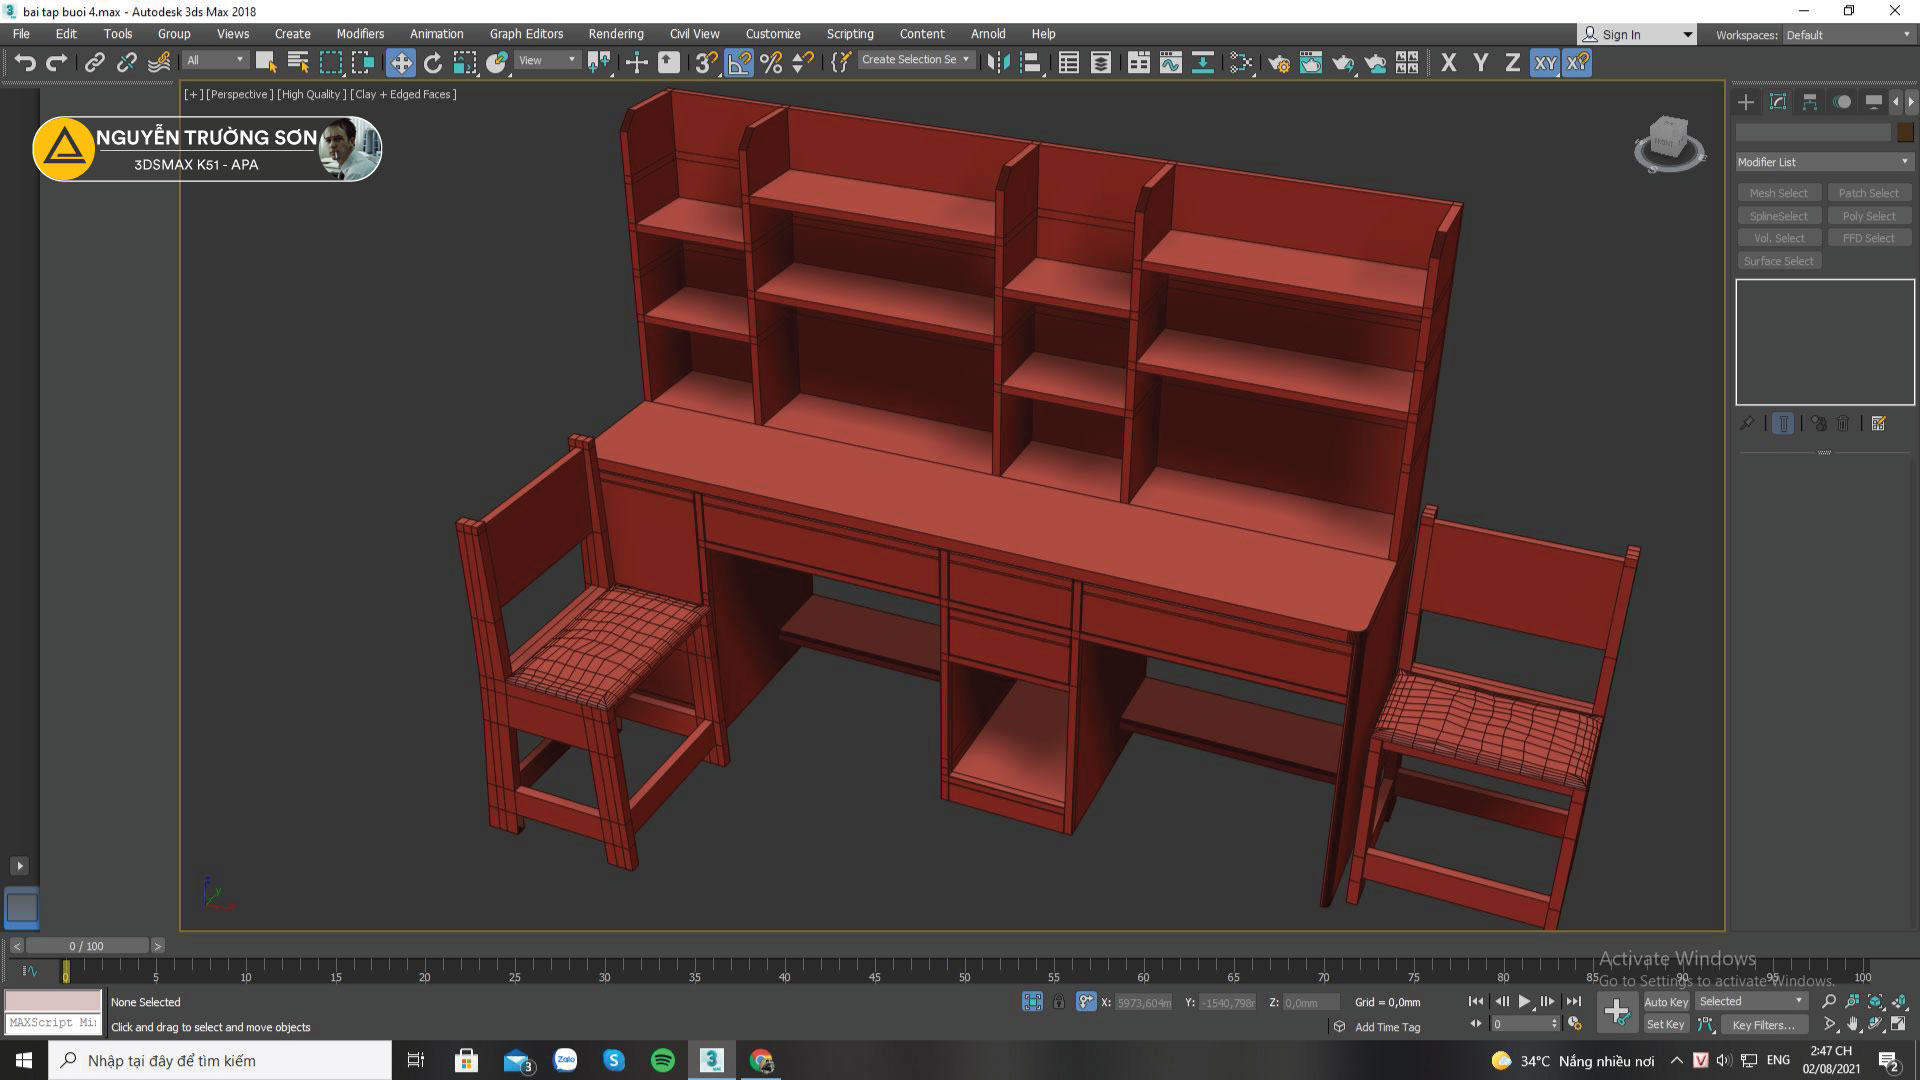Screen dimensions: 1920x1080
Task: Open the Graph Editors menu
Action: tap(526, 34)
